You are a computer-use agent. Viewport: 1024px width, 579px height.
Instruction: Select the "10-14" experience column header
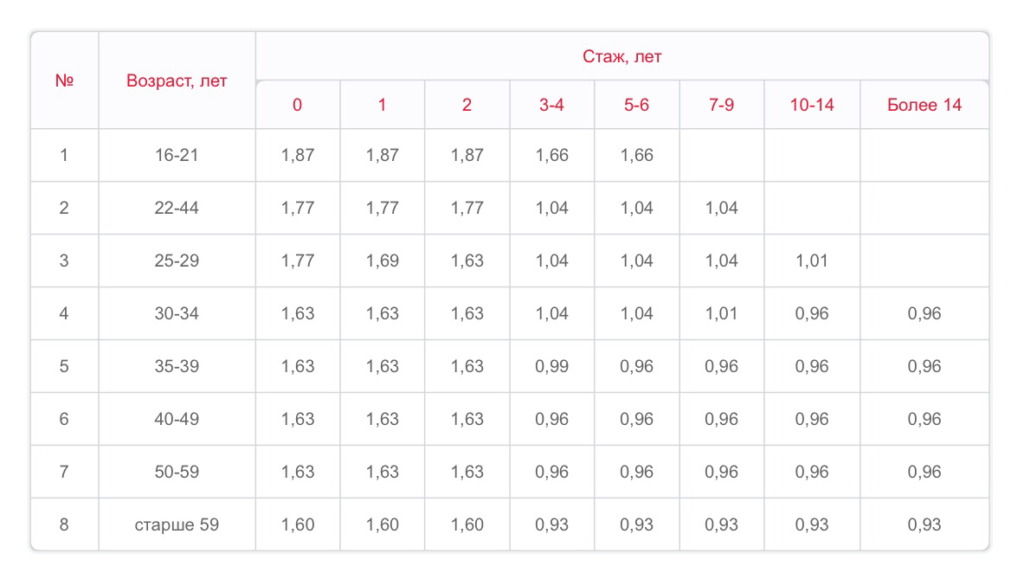pos(812,105)
